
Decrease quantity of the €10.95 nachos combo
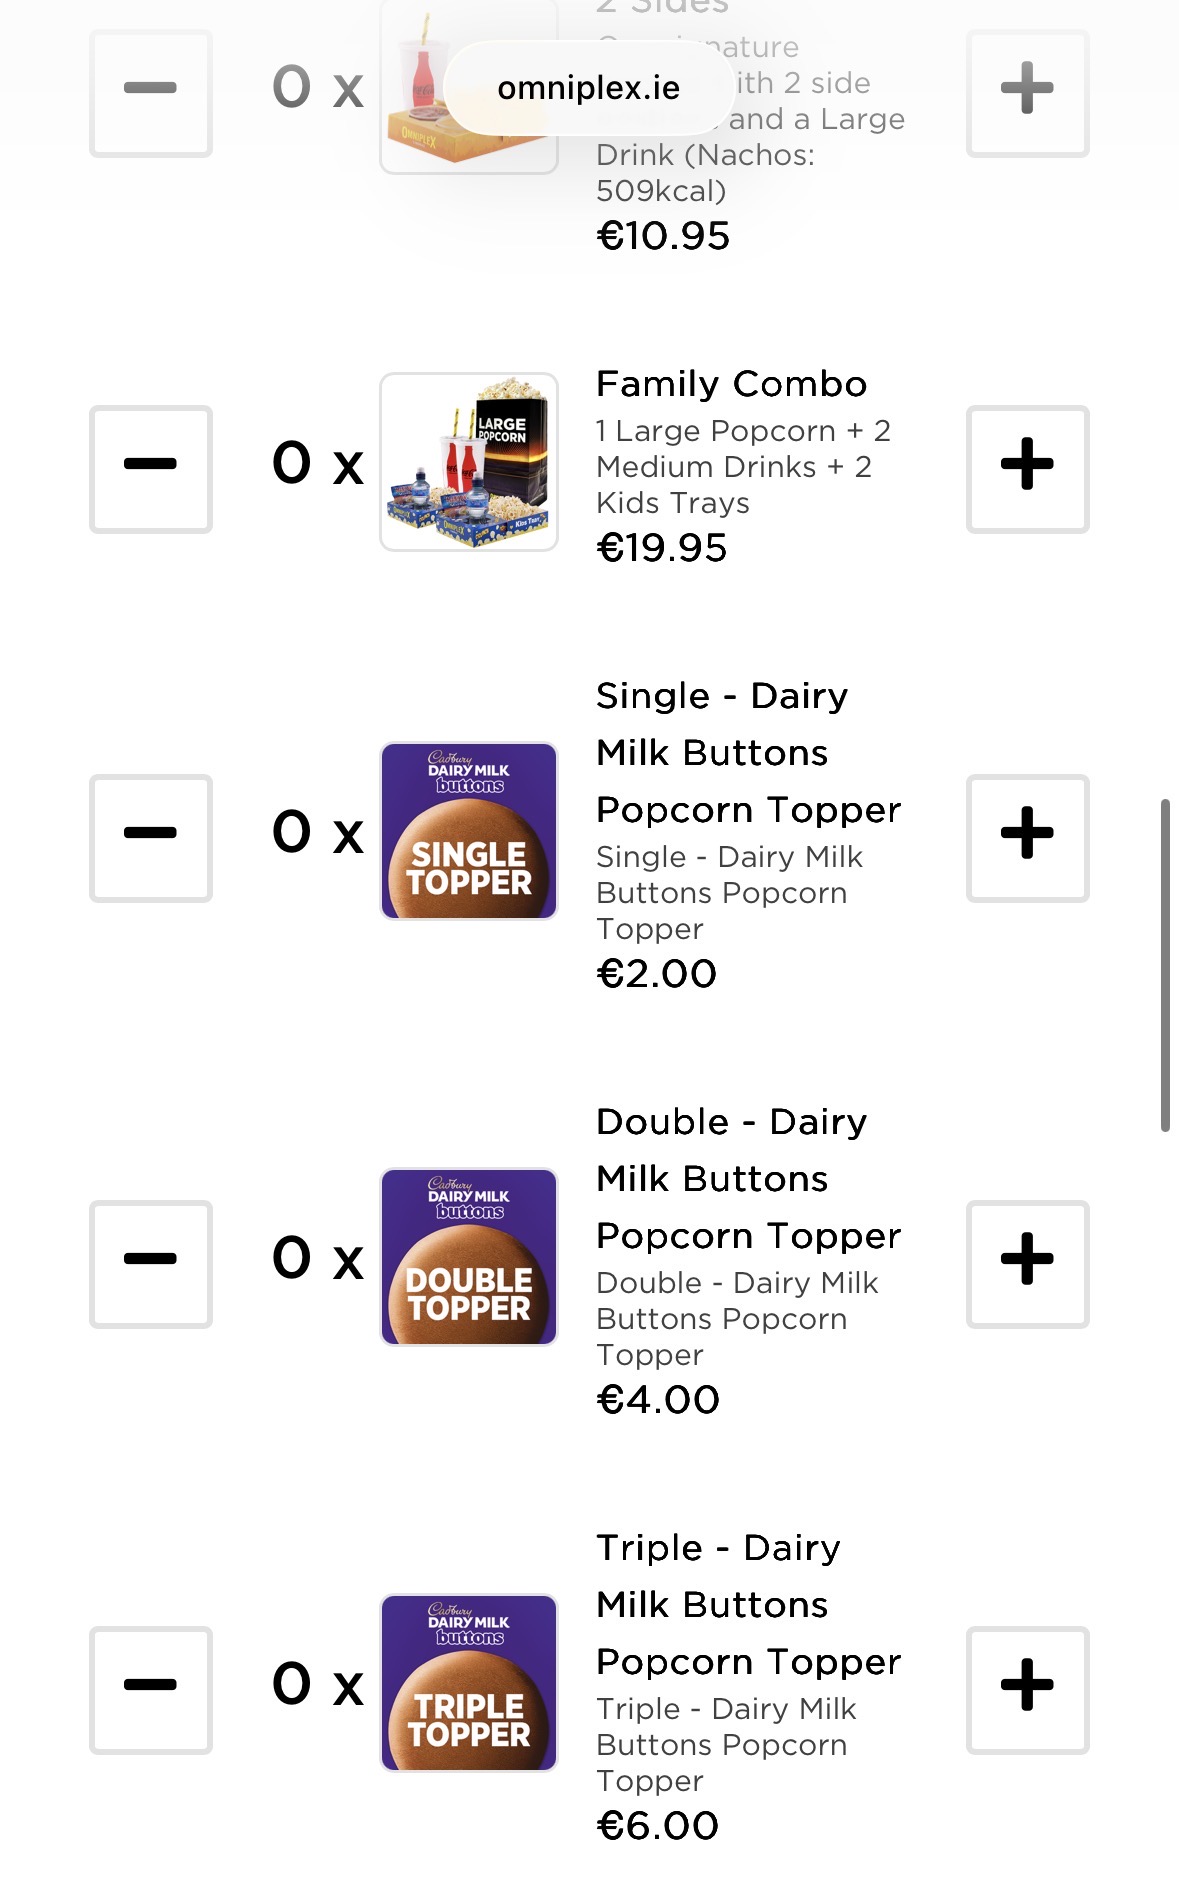(x=151, y=92)
